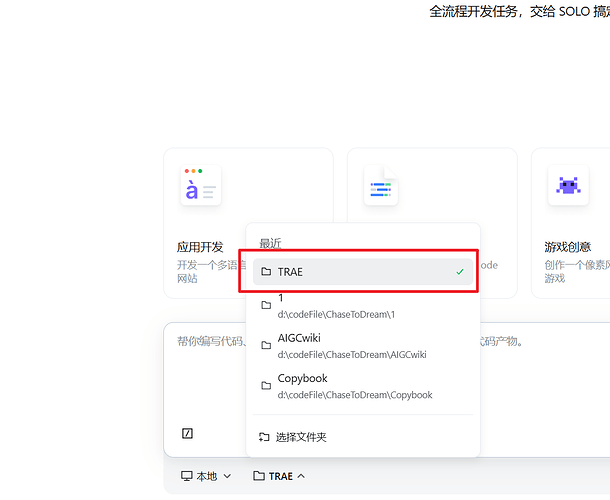Viewport: 610px width, 500px height.
Task: Click folder icon beside Copybook entry
Action: coord(266,386)
